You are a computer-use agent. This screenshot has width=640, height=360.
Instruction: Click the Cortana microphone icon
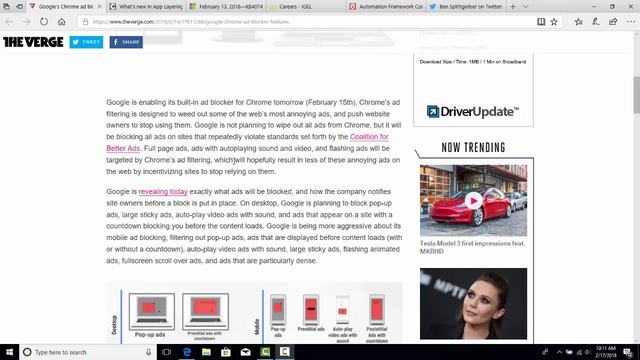point(148,352)
